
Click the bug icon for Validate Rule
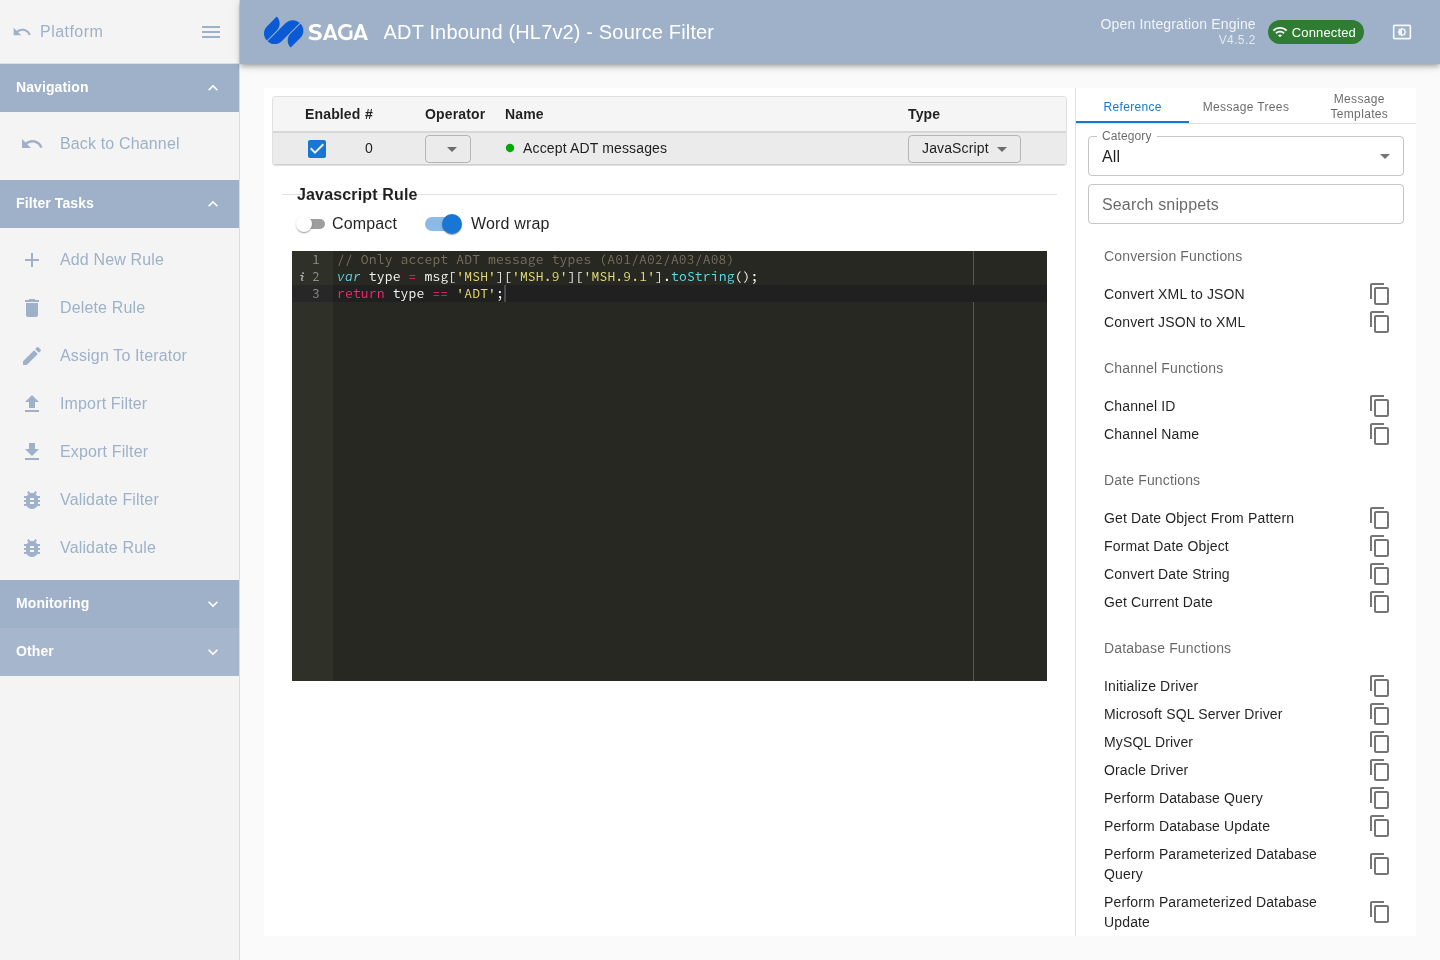click(32, 548)
